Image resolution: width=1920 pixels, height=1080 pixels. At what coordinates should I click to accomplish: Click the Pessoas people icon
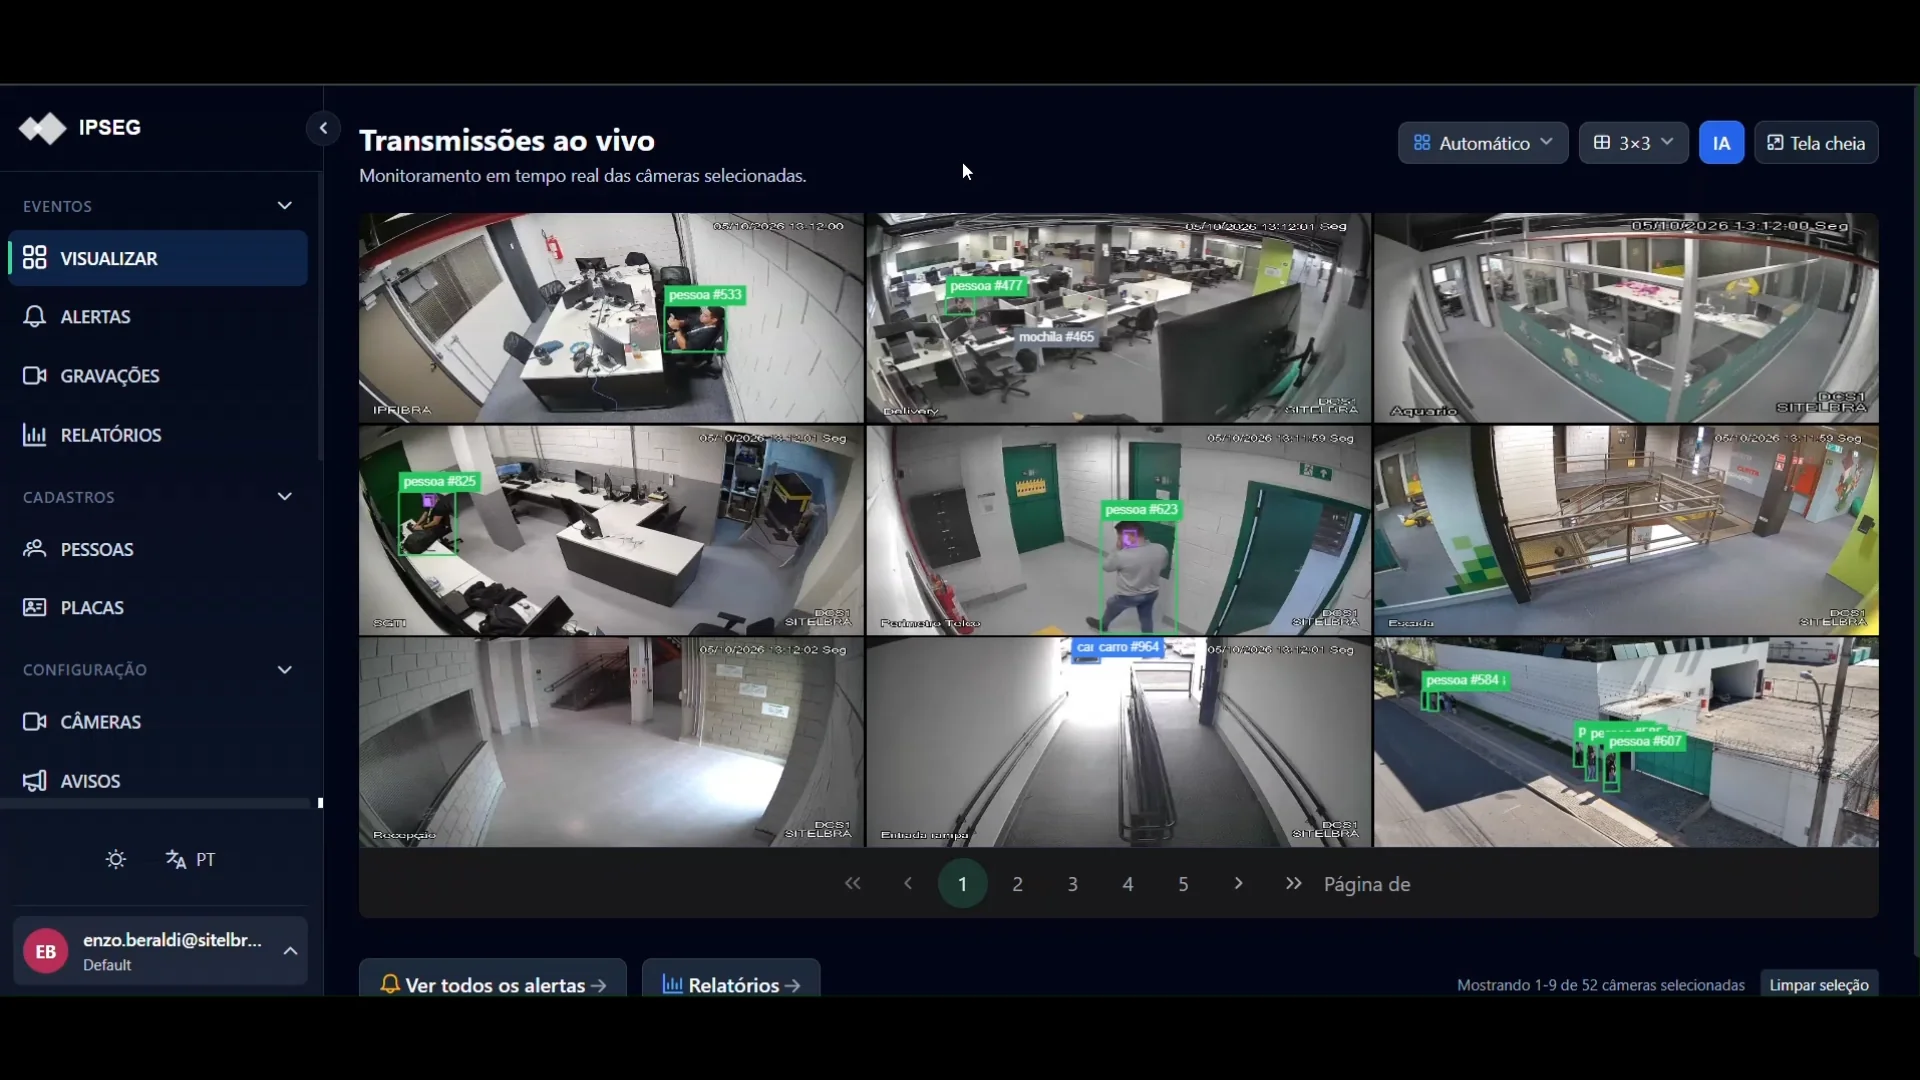point(35,549)
